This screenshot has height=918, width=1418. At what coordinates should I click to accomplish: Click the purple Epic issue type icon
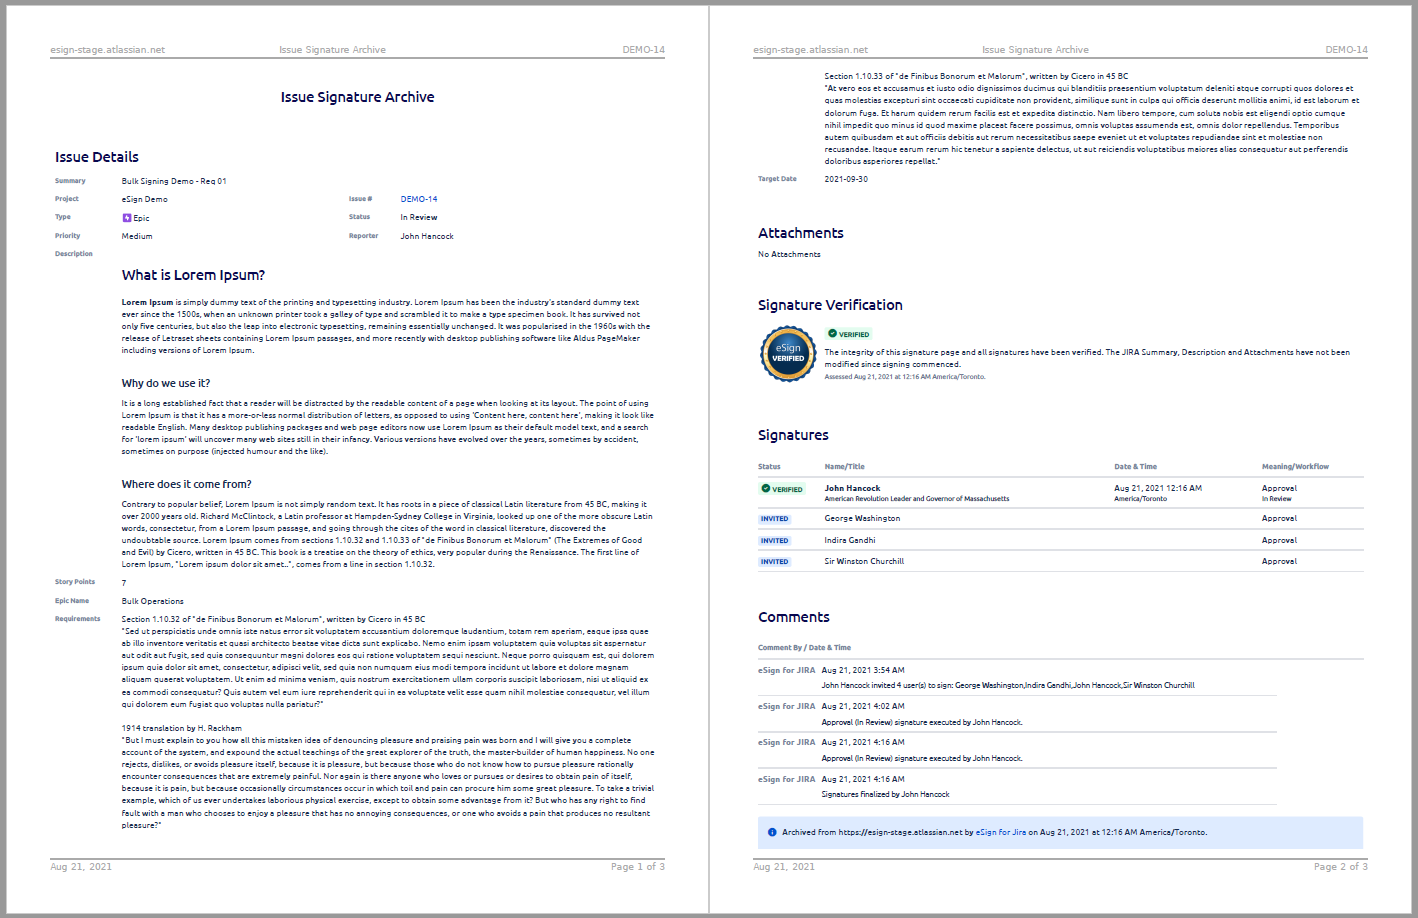pyautogui.click(x=127, y=218)
